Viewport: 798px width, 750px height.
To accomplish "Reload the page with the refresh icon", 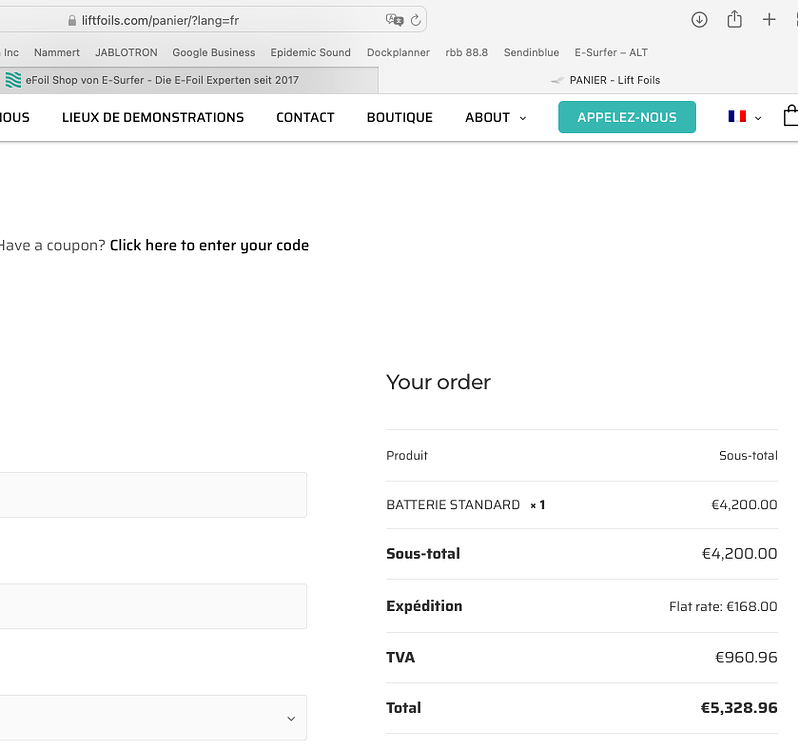I will (416, 20).
